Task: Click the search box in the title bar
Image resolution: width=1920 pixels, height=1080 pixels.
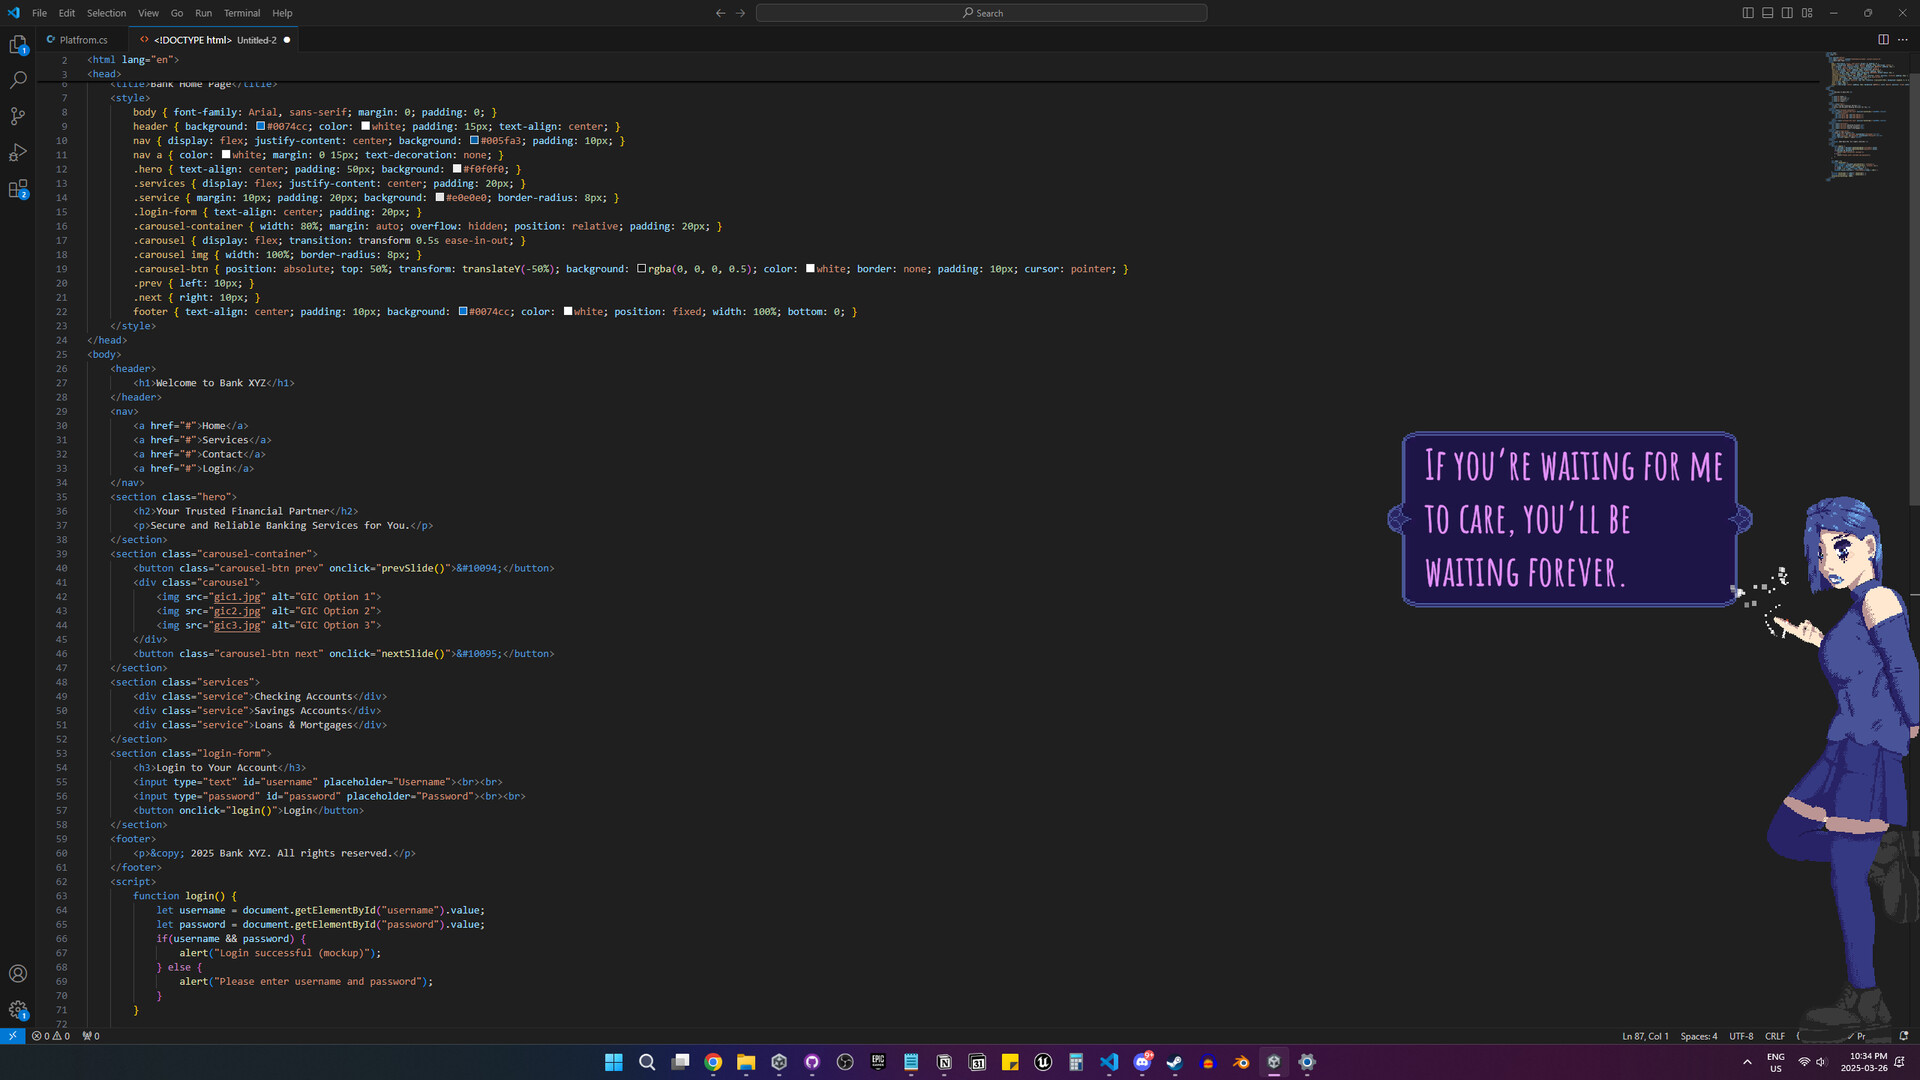Action: click(980, 13)
